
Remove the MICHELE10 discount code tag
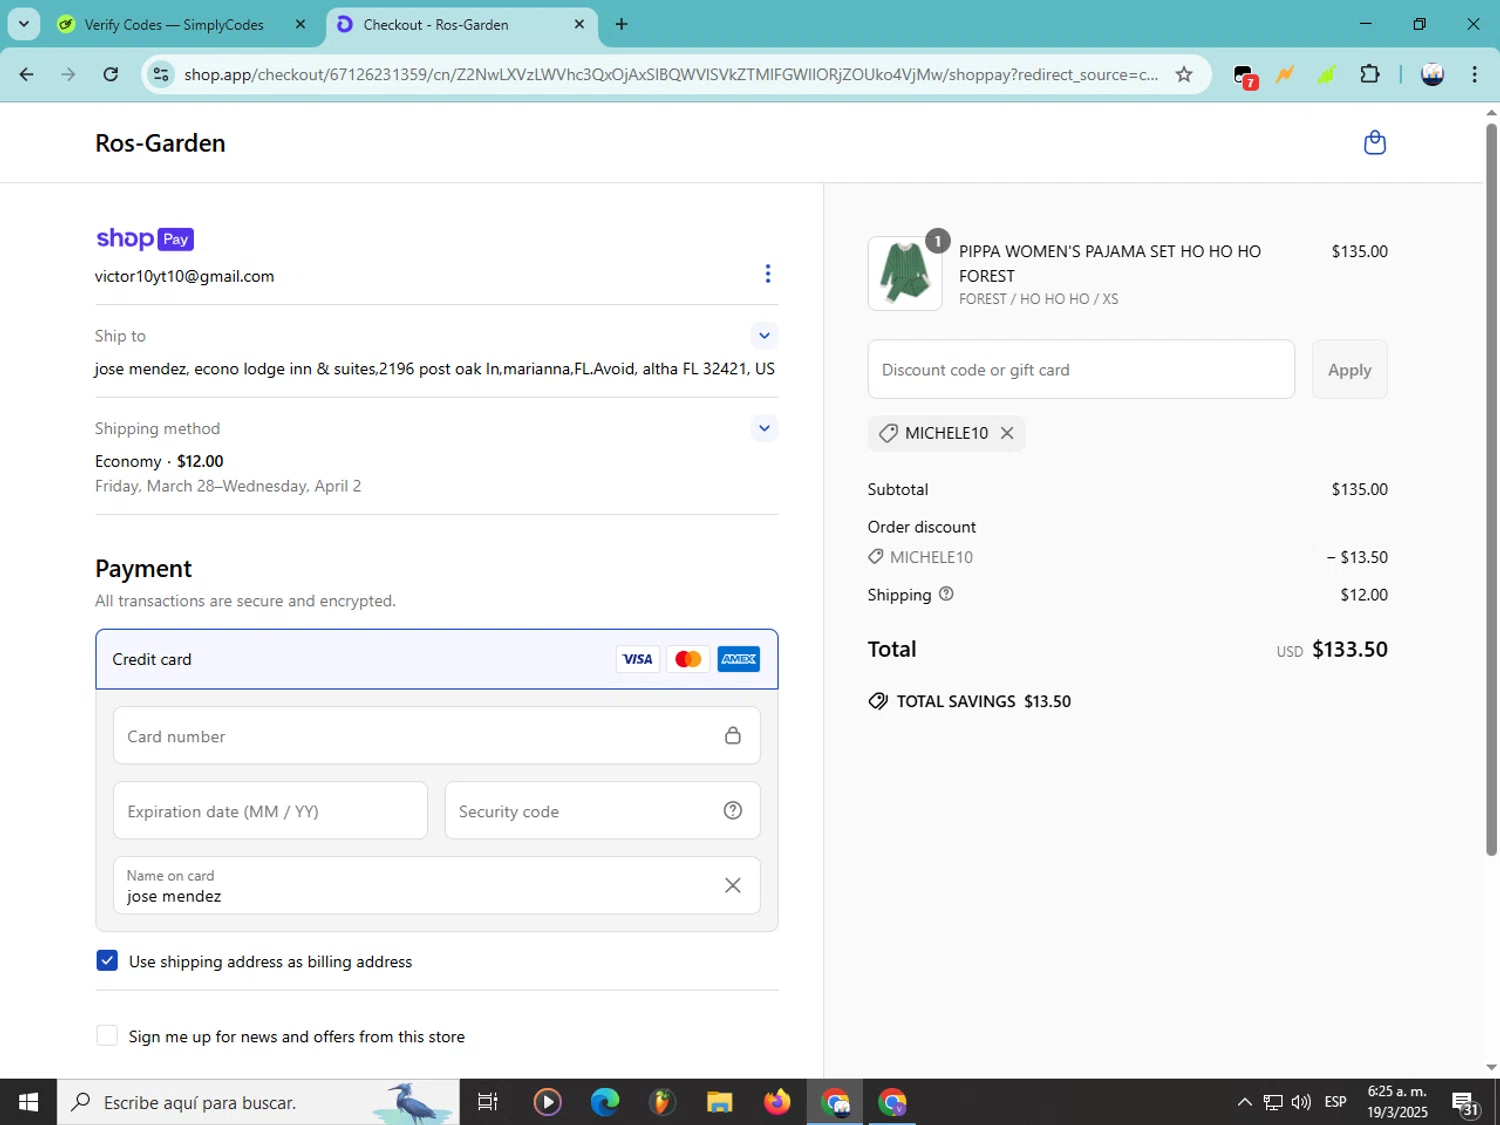coord(1007,433)
